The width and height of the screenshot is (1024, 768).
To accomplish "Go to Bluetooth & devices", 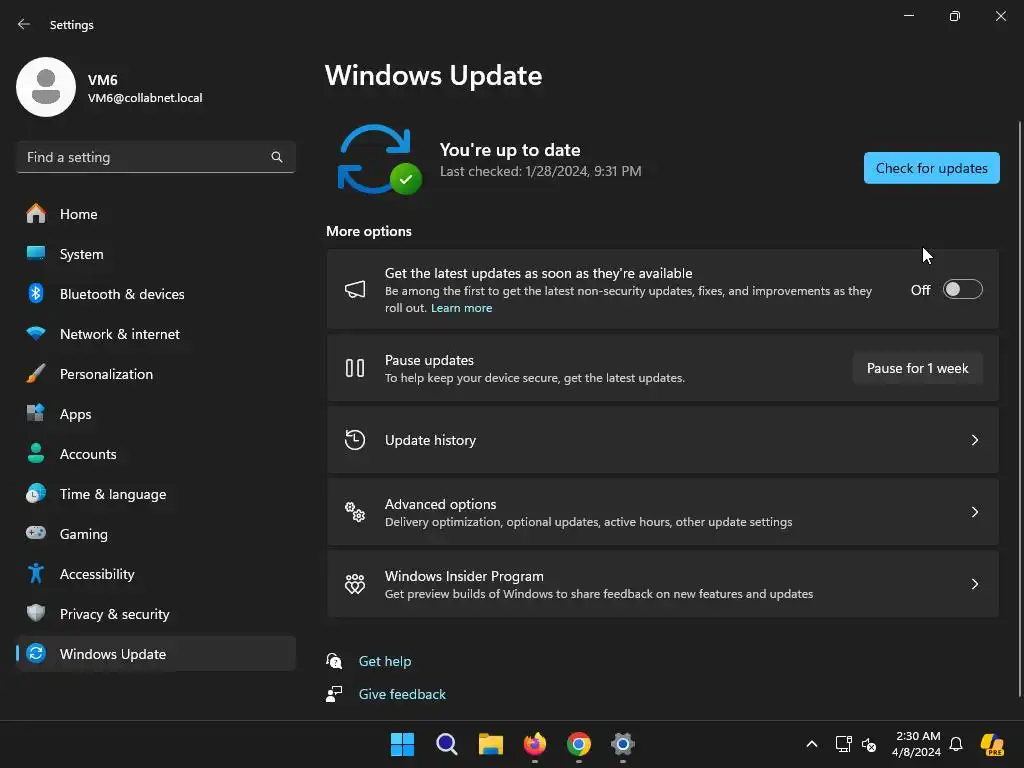I will 155,294.
